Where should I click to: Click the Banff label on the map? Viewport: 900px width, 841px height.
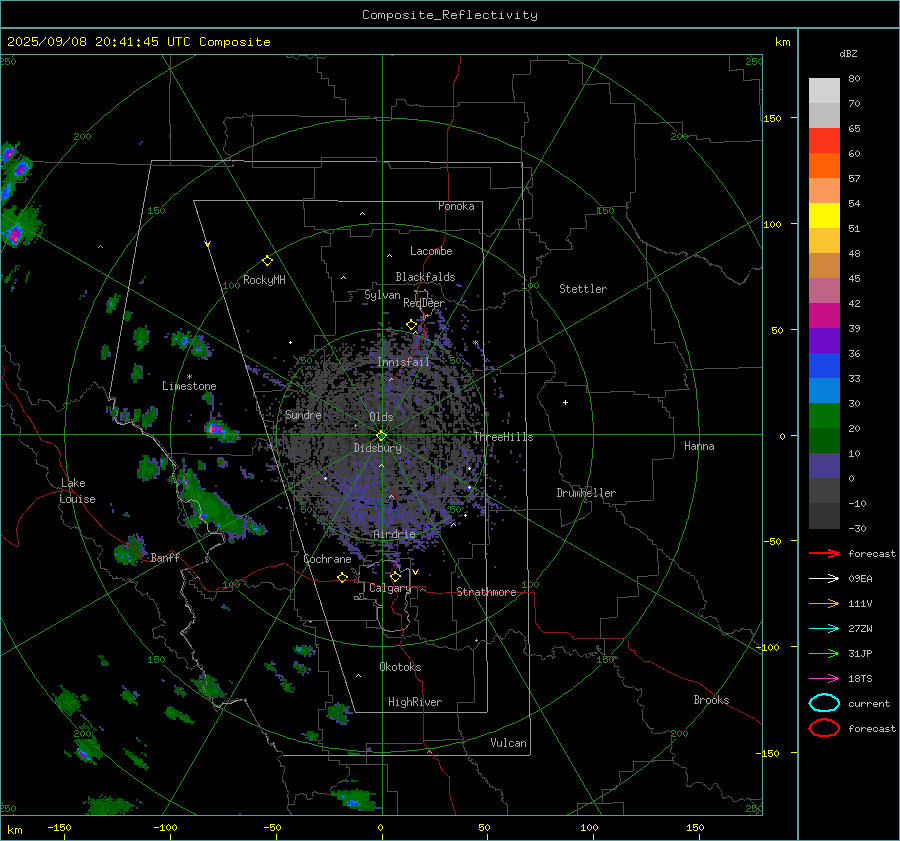[x=165, y=558]
